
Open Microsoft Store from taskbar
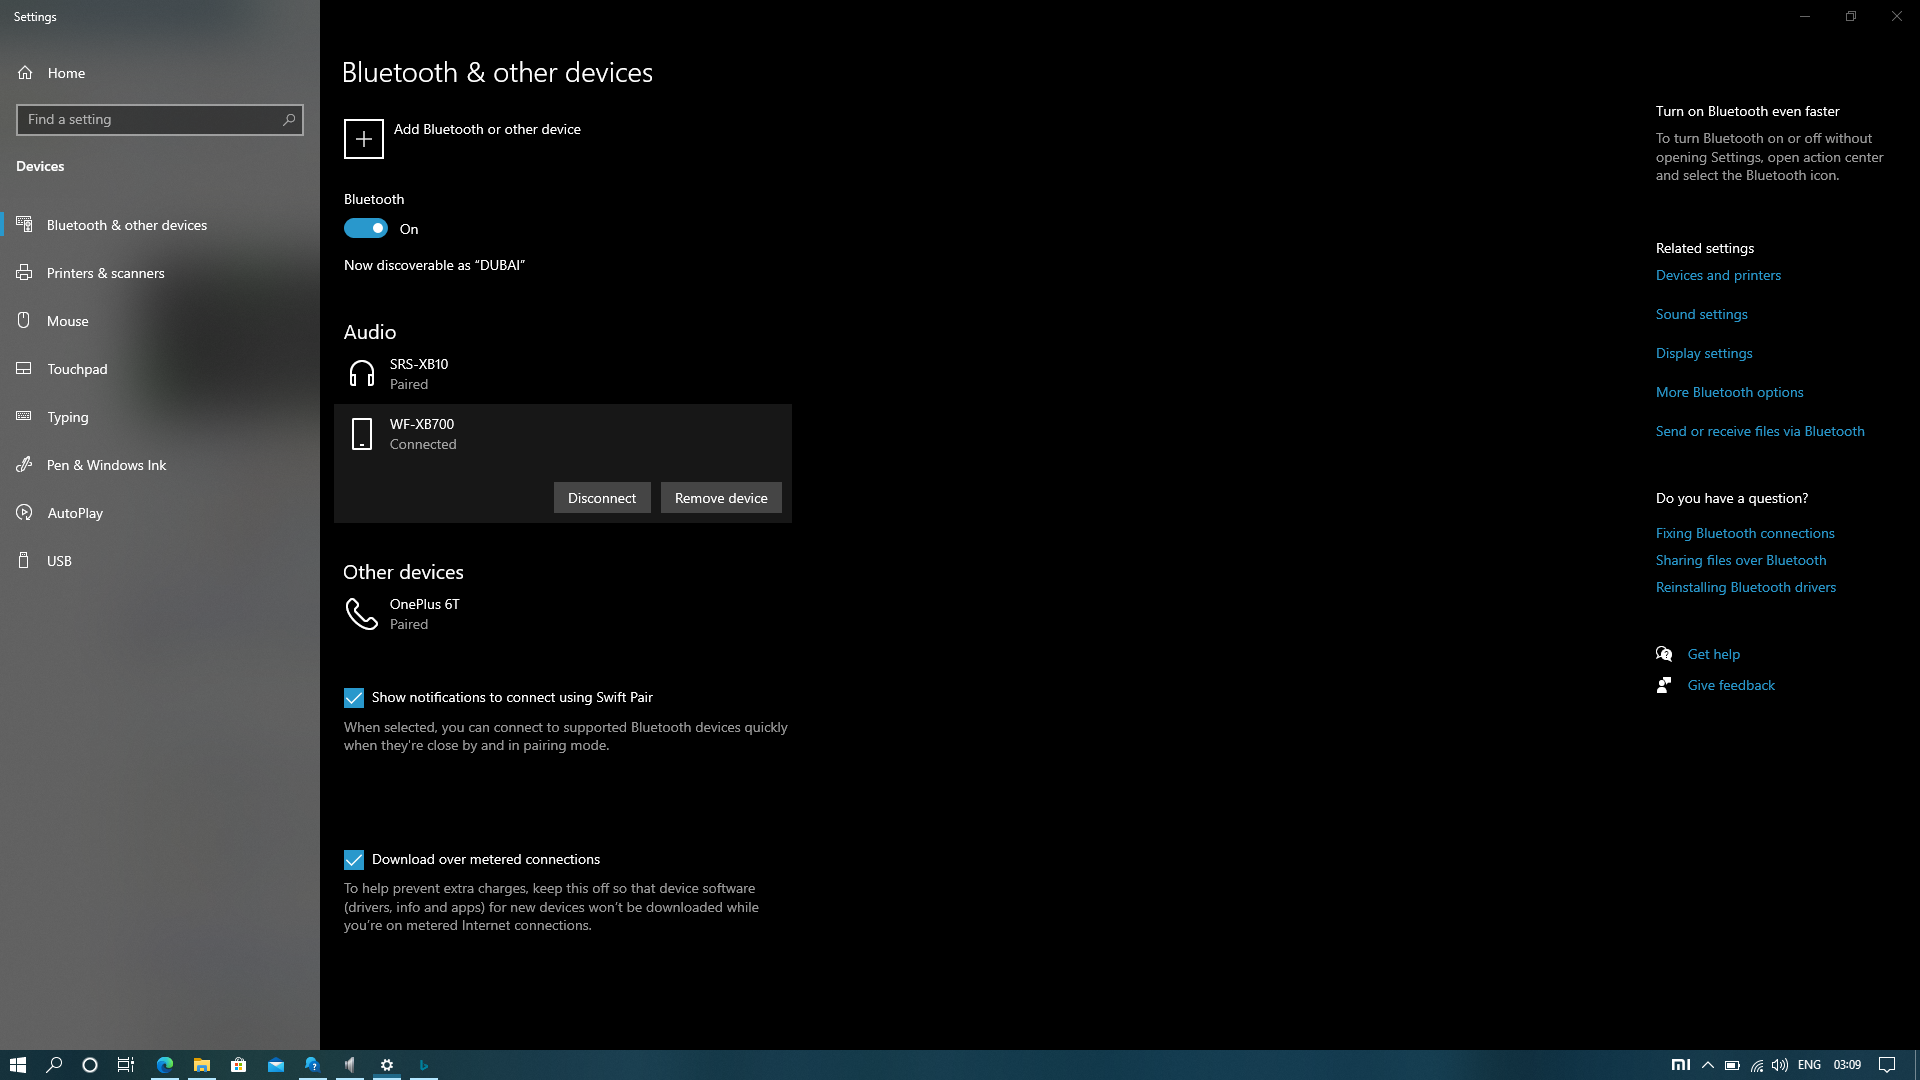[239, 1065]
